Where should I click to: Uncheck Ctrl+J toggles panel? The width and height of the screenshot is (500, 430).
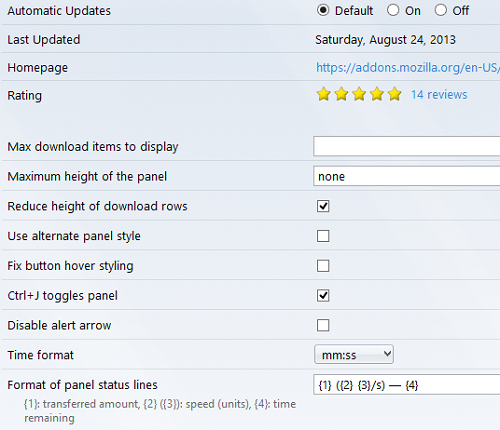(x=323, y=295)
